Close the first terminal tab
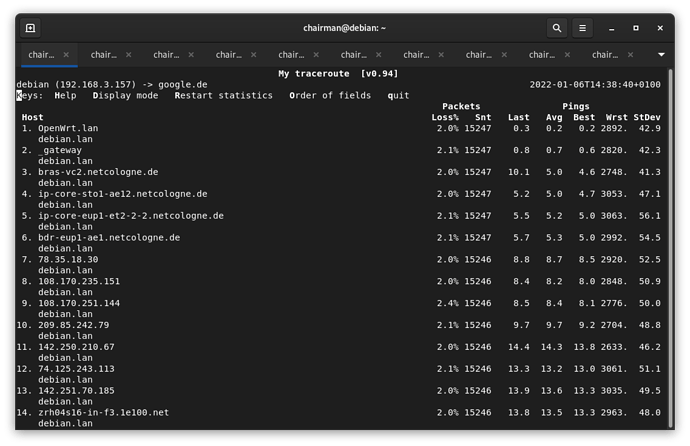Image resolution: width=690 pixels, height=446 pixels. click(x=66, y=55)
